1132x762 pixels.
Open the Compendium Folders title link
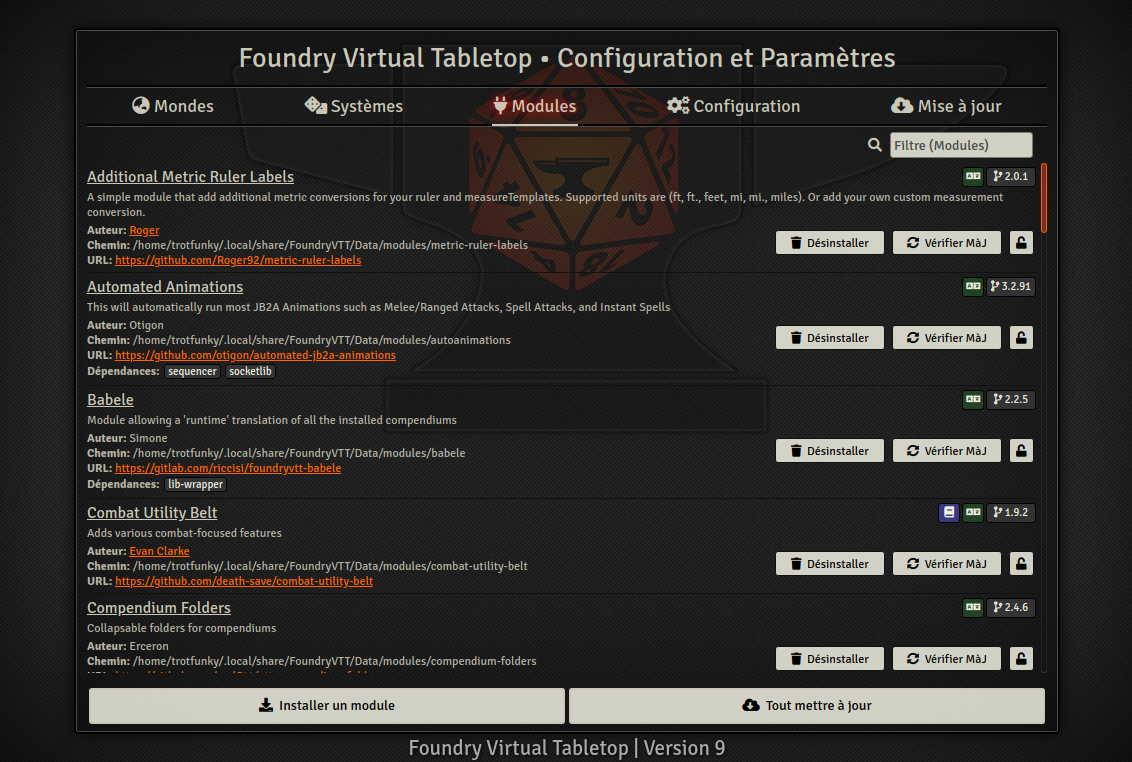point(159,608)
